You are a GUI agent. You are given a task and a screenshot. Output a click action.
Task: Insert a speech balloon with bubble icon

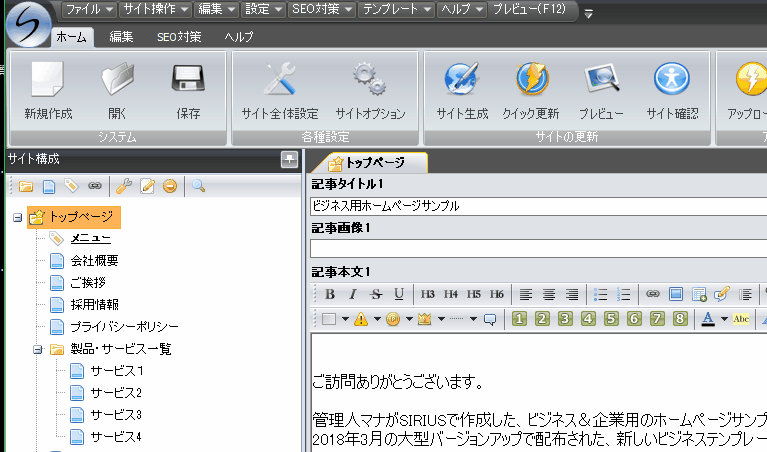(490, 319)
